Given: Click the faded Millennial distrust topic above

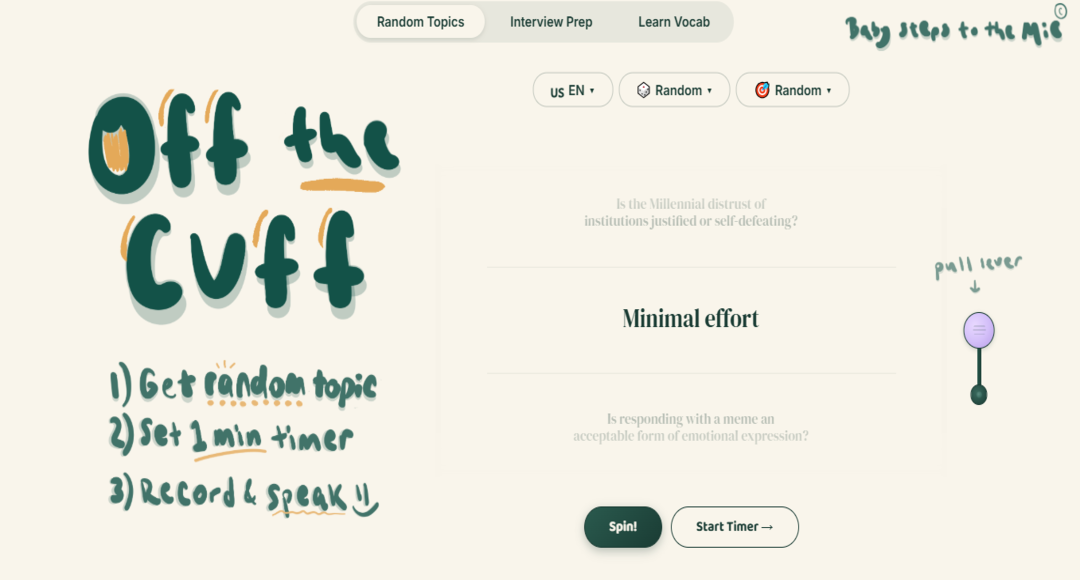Looking at the screenshot, I should pyautogui.click(x=691, y=212).
